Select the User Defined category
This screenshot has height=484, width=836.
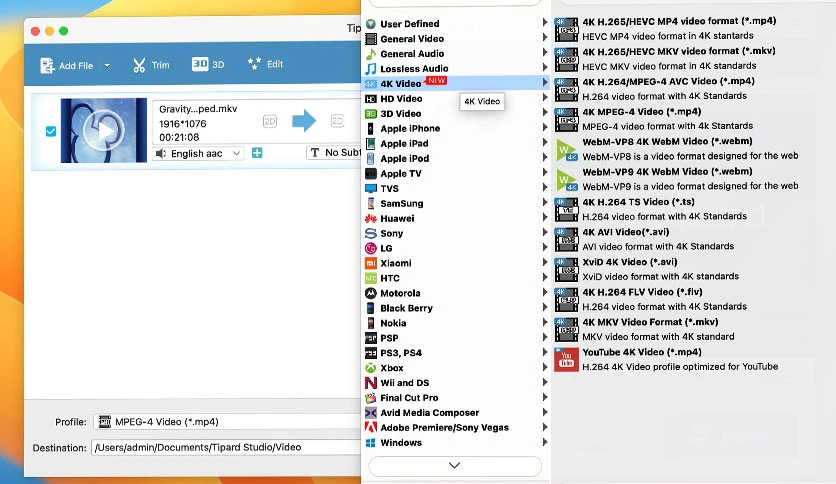pyautogui.click(x=456, y=23)
